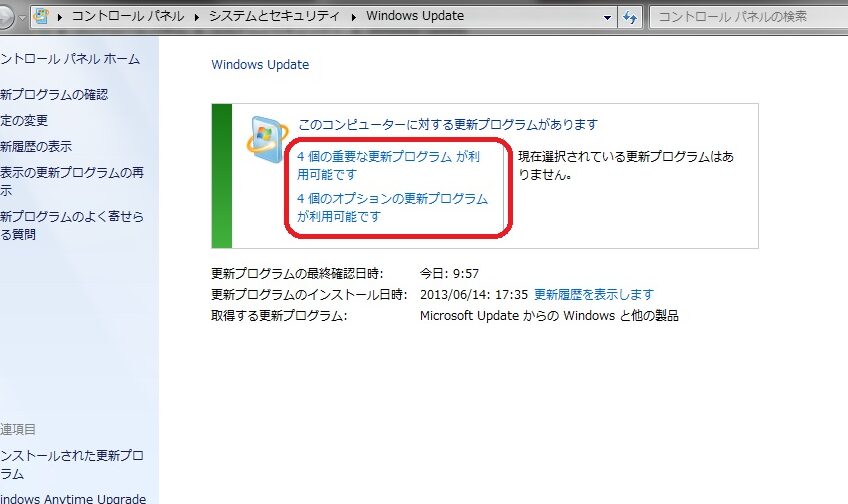Open Windows Anytime Upgrade sidebar link
Viewport: 848px width, 504px height.
73,498
